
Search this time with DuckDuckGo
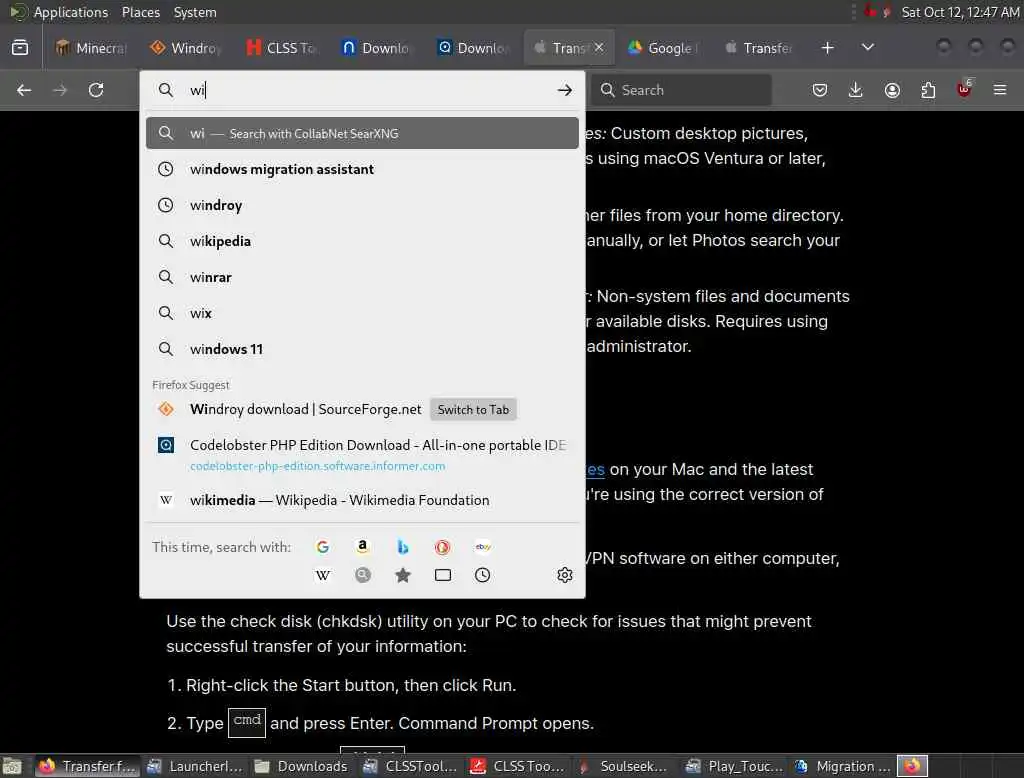coord(443,547)
